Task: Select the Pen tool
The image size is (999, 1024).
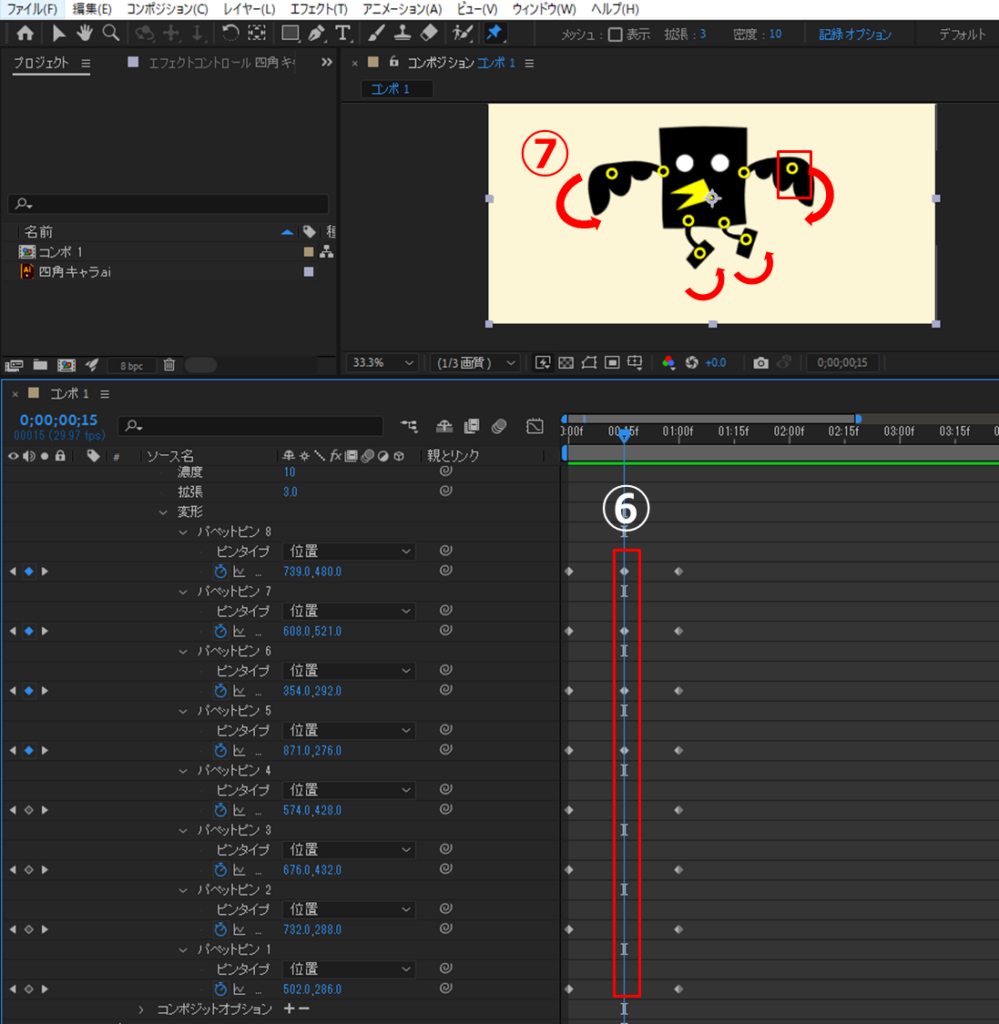Action: click(316, 33)
